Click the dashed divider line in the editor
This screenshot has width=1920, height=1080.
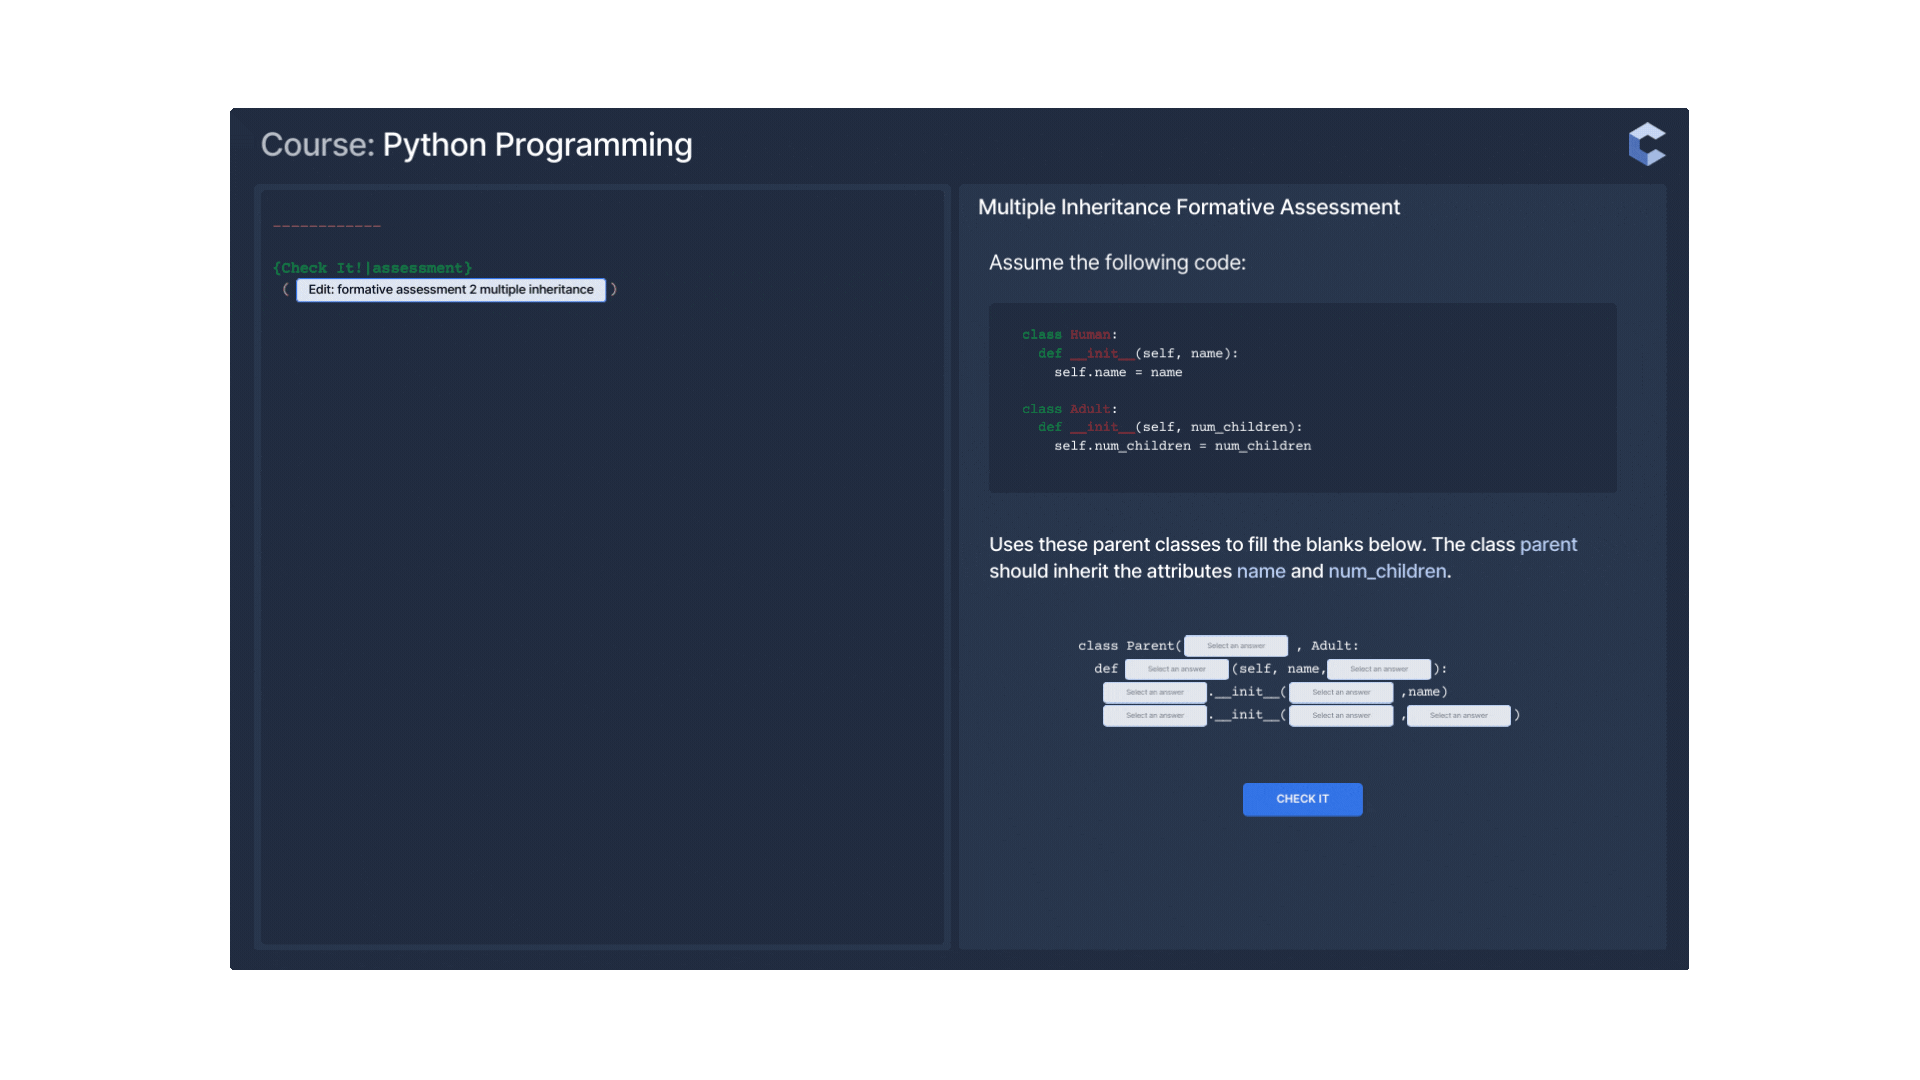pos(327,225)
